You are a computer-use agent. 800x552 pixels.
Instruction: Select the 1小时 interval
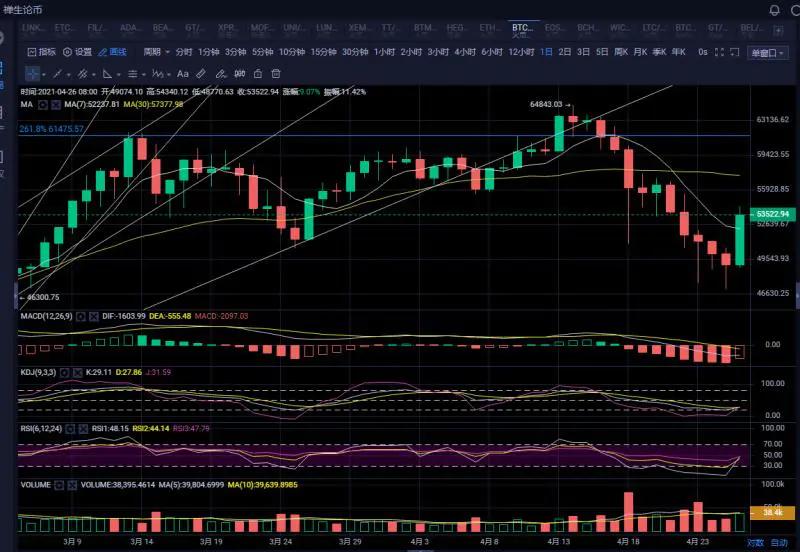pyautogui.click(x=384, y=52)
